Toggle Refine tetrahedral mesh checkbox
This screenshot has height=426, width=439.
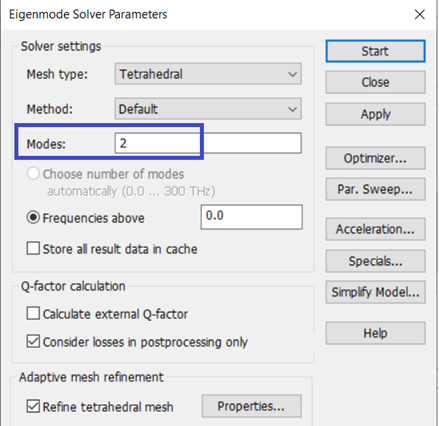point(33,407)
